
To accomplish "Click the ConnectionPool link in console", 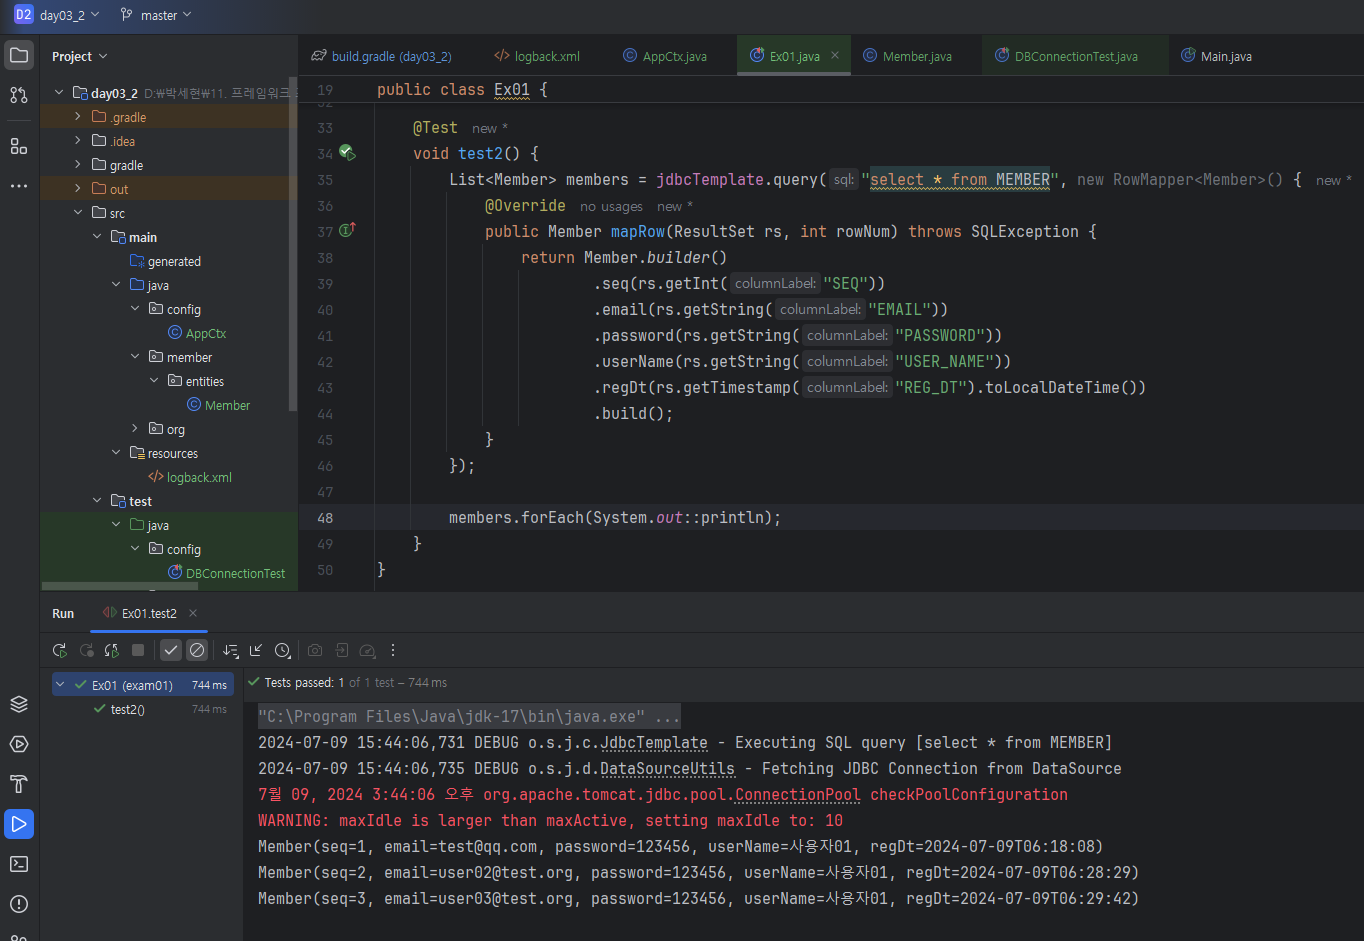I will pyautogui.click(x=797, y=795).
